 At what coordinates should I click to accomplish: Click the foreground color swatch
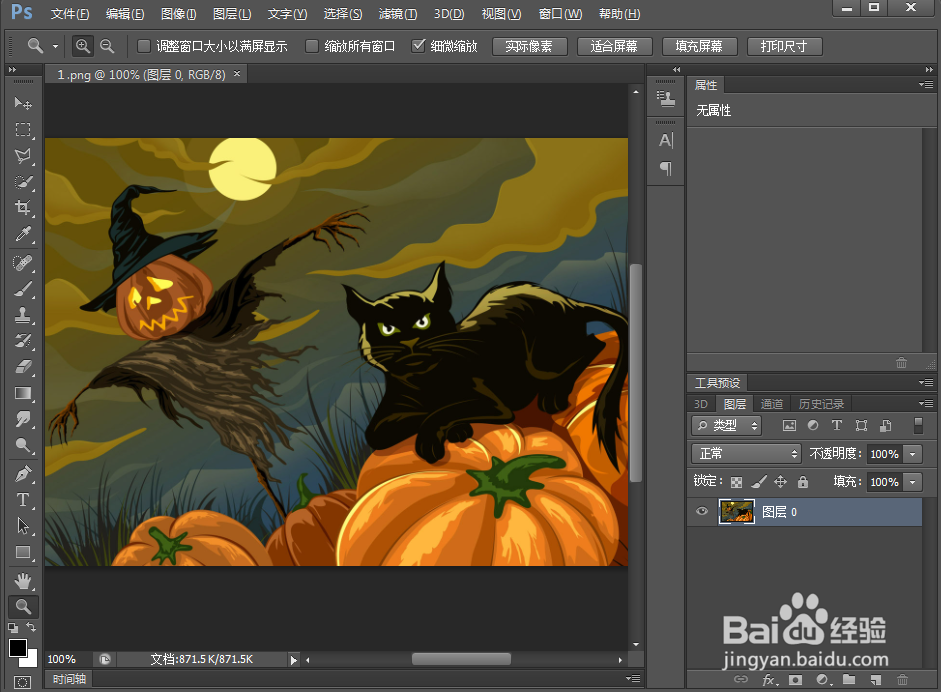17,648
